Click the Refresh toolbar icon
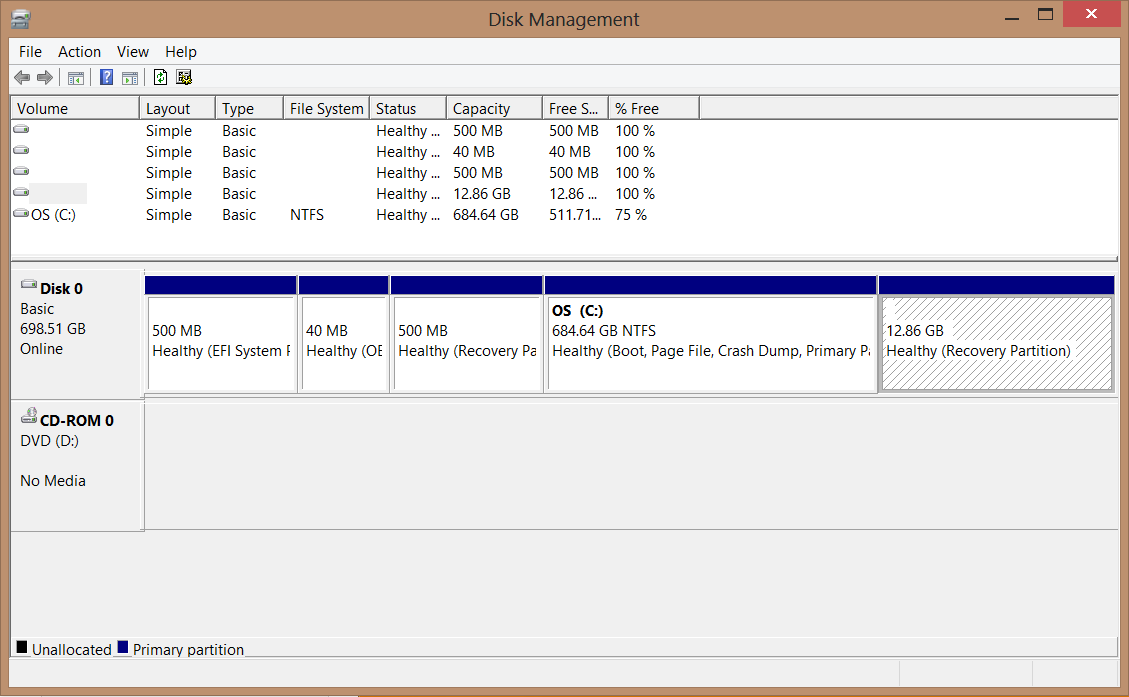The width and height of the screenshot is (1129, 697). [160, 78]
